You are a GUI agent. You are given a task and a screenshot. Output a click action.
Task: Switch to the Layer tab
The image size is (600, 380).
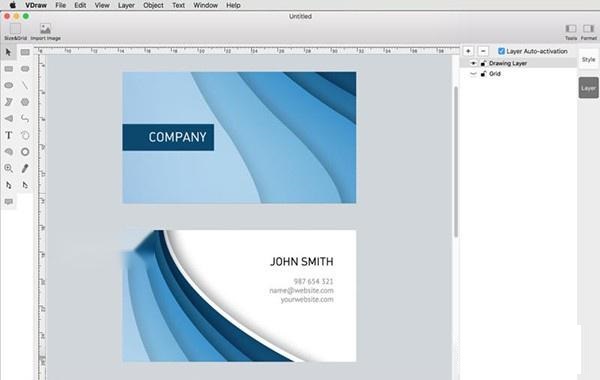[589, 88]
